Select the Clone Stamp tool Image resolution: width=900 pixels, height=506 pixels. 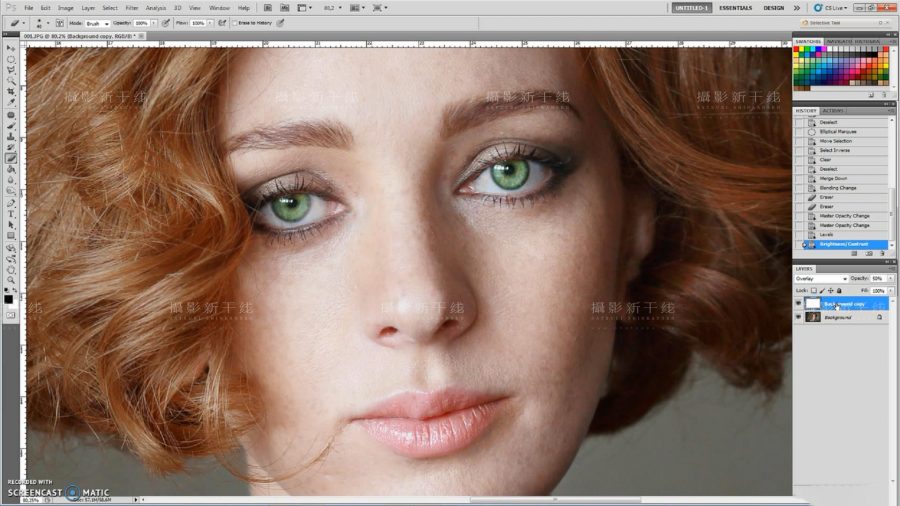(x=11, y=137)
